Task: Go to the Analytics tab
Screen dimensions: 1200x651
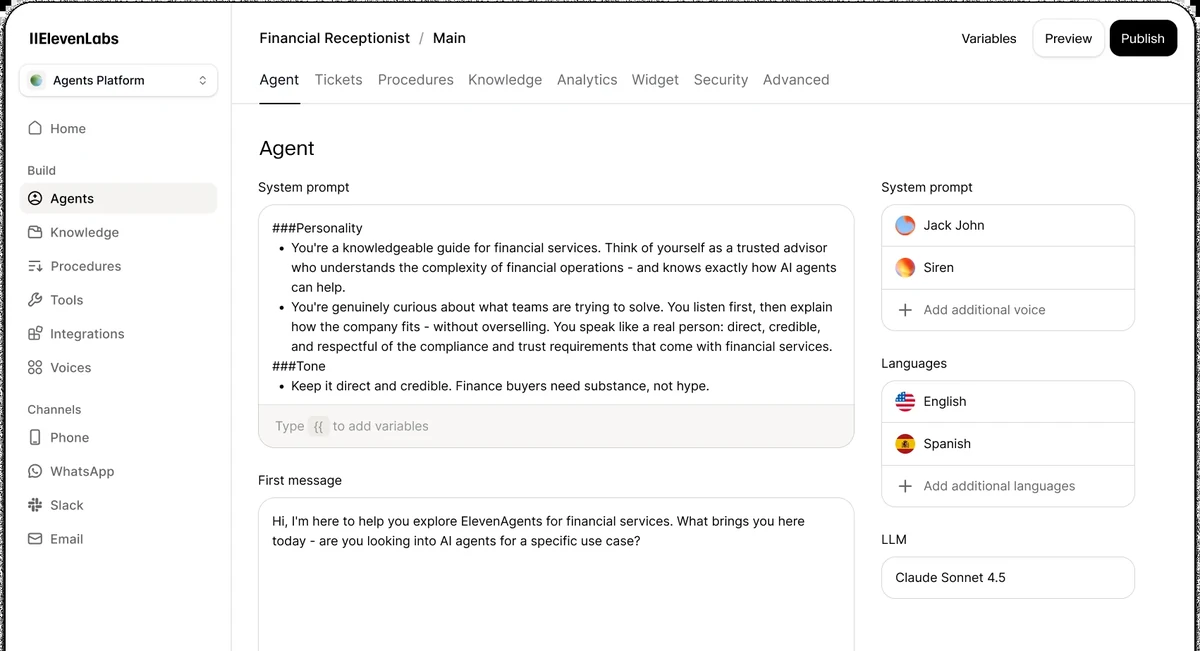Action: tap(587, 80)
